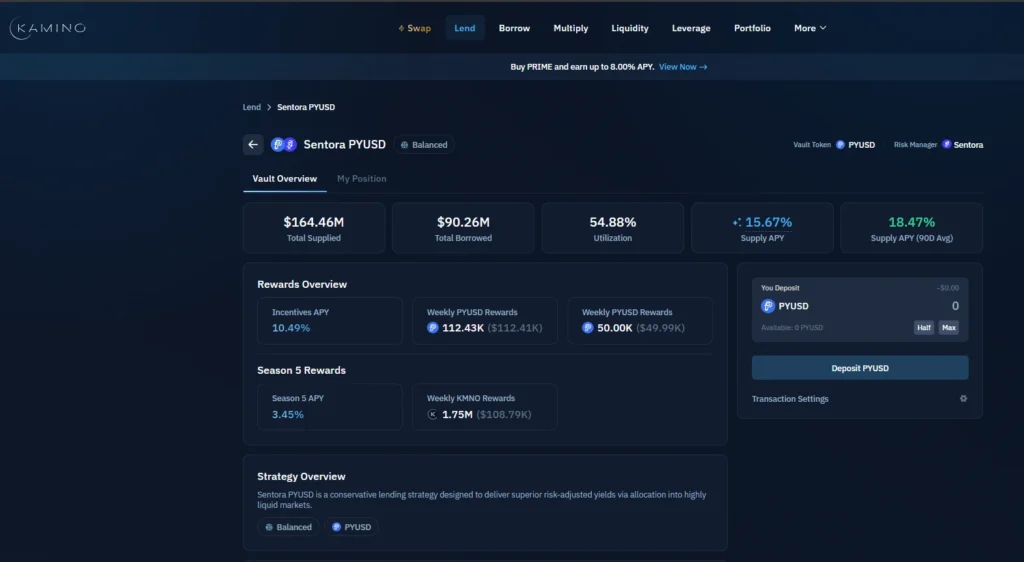Click the $90.26M Total Borrowed card

463,228
